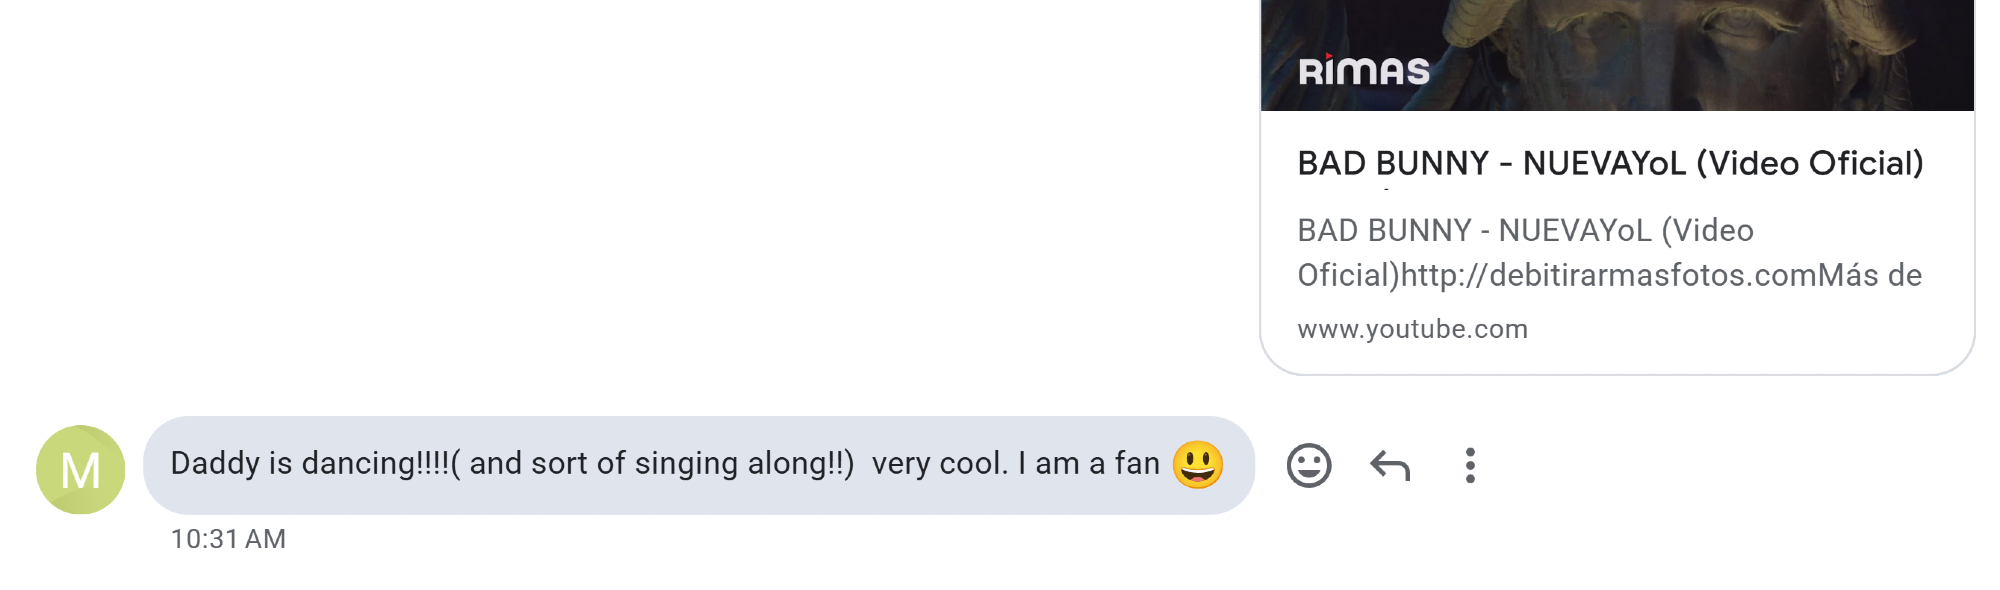Click the grinning emoji in the message
Image resolution: width=2000 pixels, height=590 pixels.
[x=1197, y=464]
